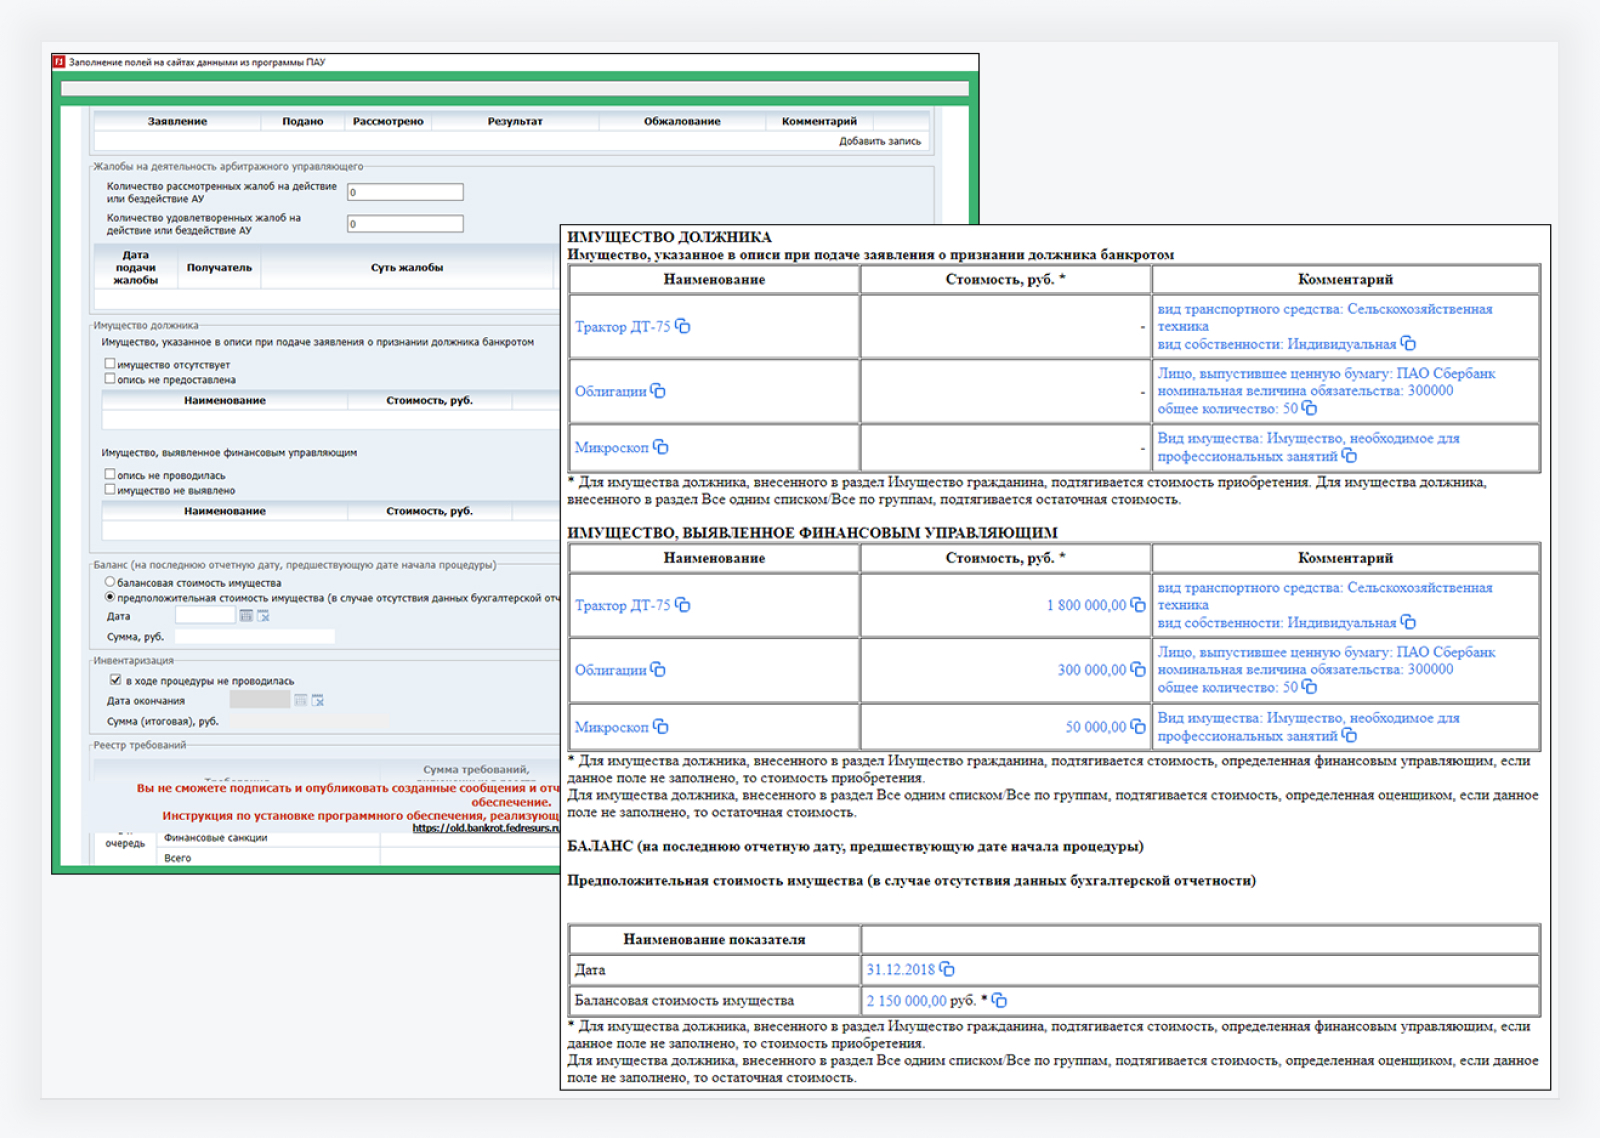Copy microscope comment in manager-identified property table
The width and height of the screenshot is (1600, 1138).
[1349, 736]
